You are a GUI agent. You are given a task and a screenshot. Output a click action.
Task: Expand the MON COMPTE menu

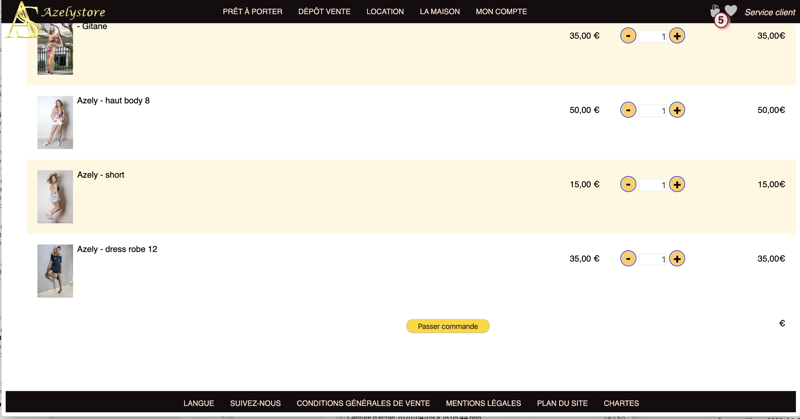coord(501,12)
